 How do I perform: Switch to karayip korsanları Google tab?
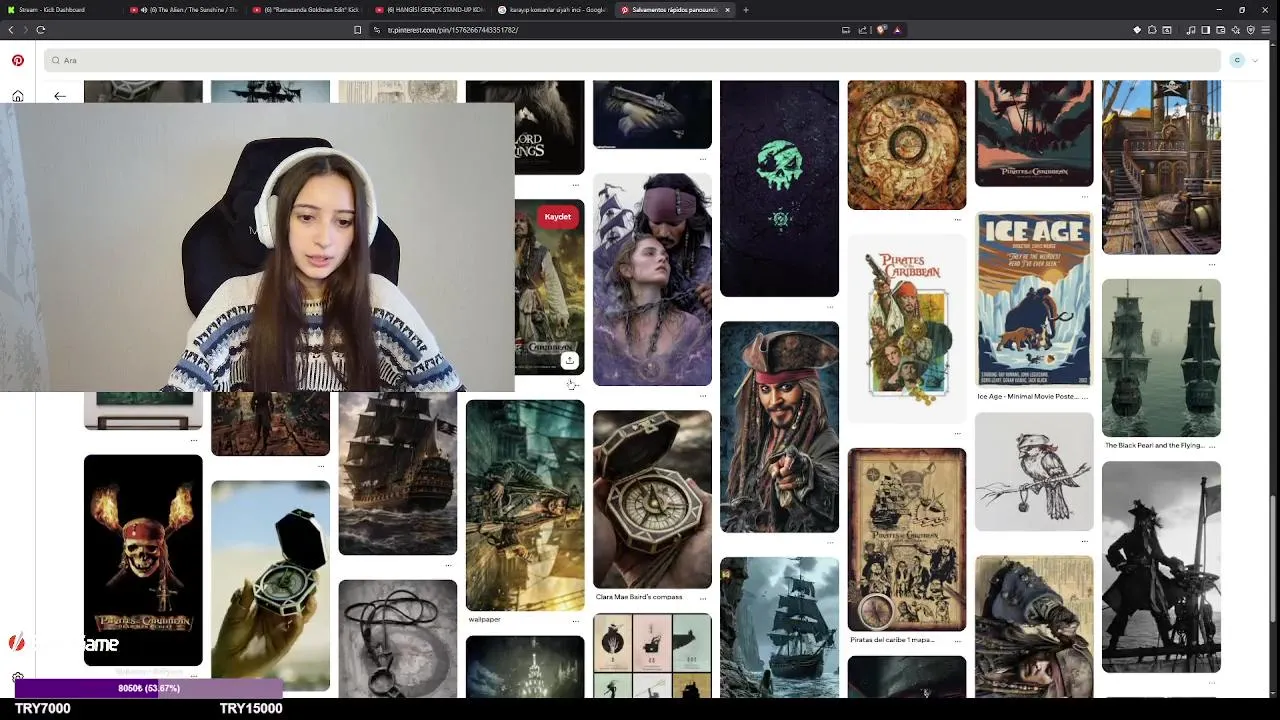pos(550,10)
